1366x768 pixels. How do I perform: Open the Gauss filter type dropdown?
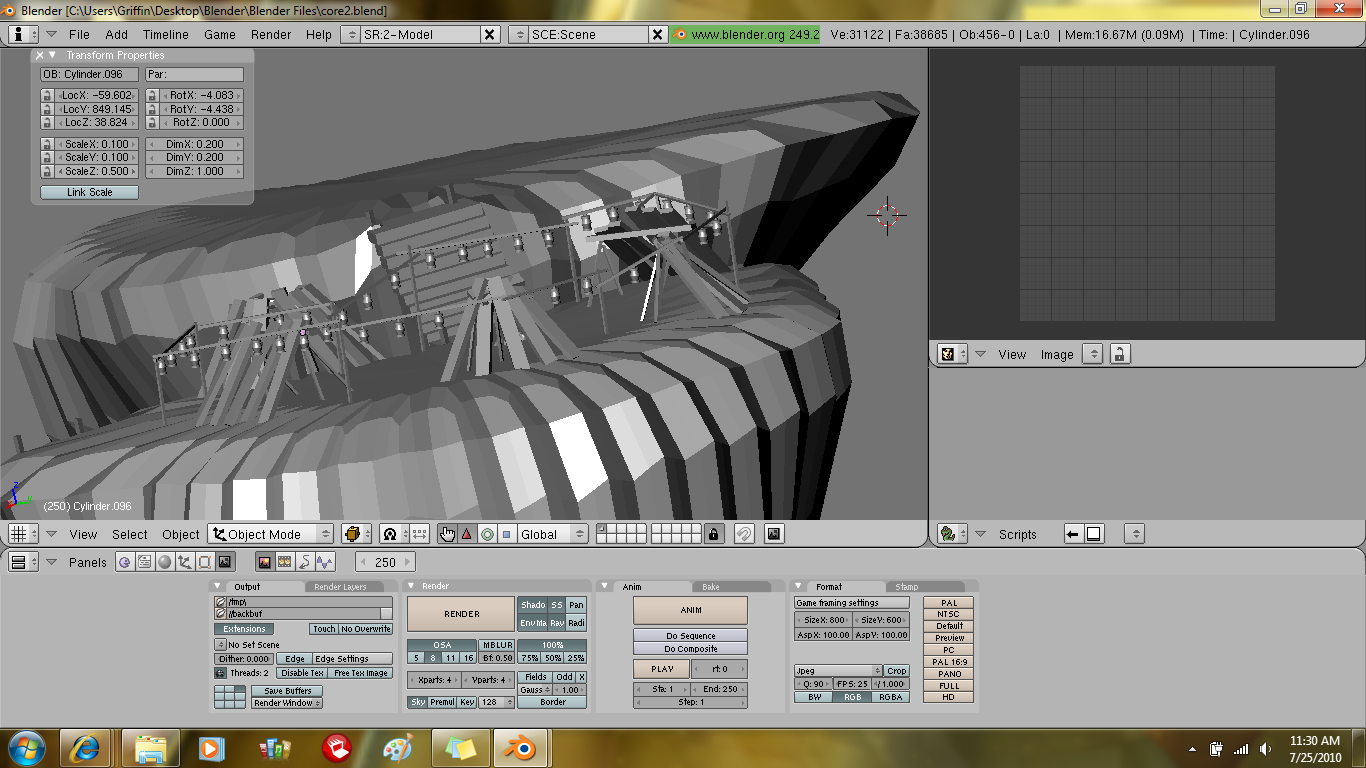click(x=535, y=690)
